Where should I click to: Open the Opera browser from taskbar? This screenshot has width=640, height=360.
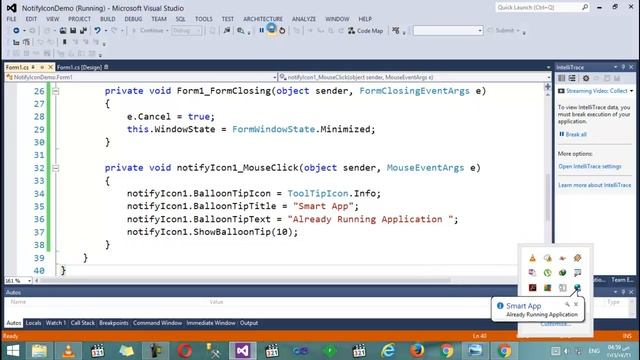pos(184,351)
